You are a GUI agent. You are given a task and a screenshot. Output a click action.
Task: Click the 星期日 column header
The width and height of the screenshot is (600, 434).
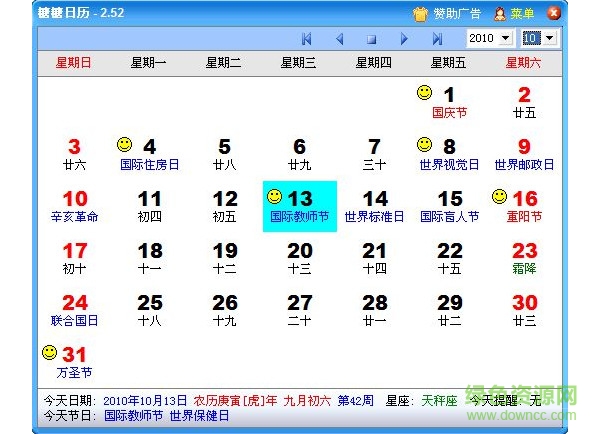pos(73,62)
